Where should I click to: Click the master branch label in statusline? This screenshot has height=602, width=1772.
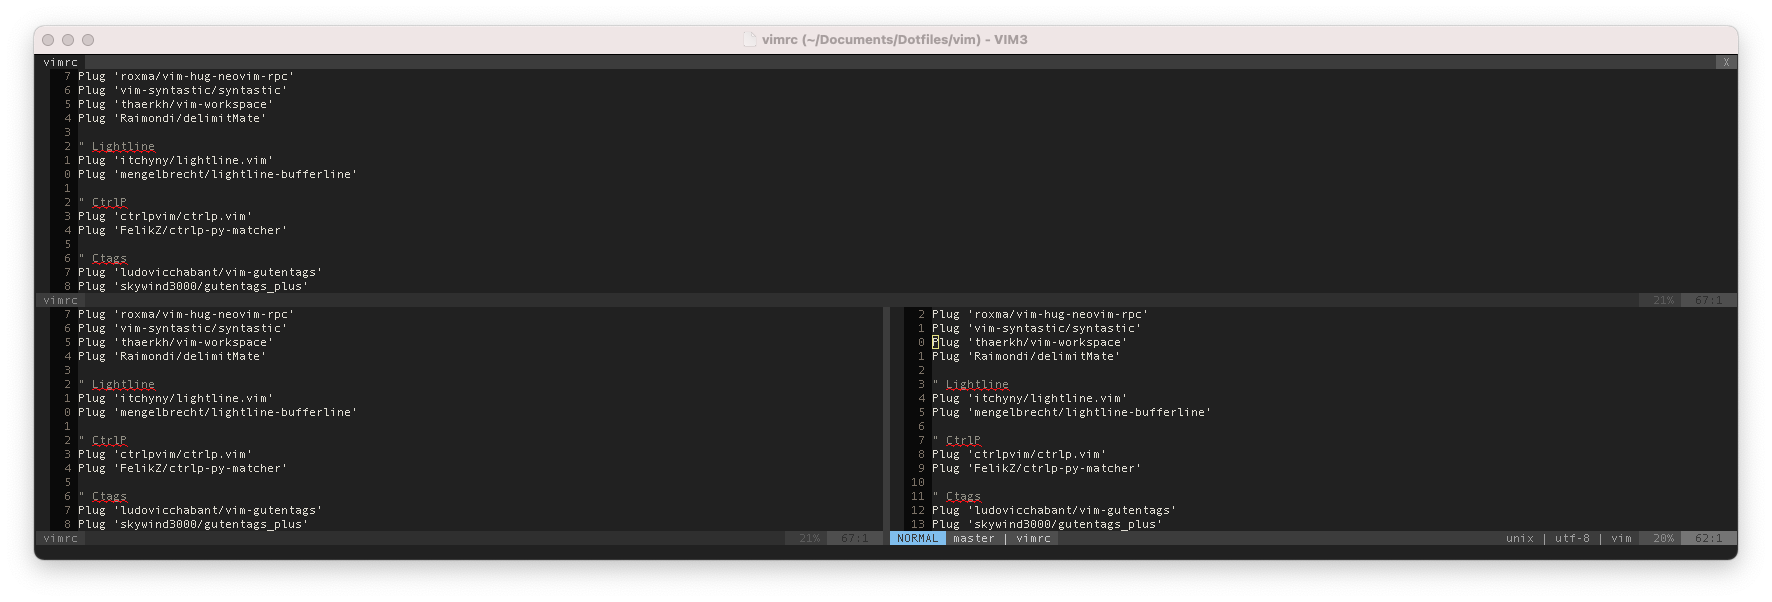click(x=973, y=538)
